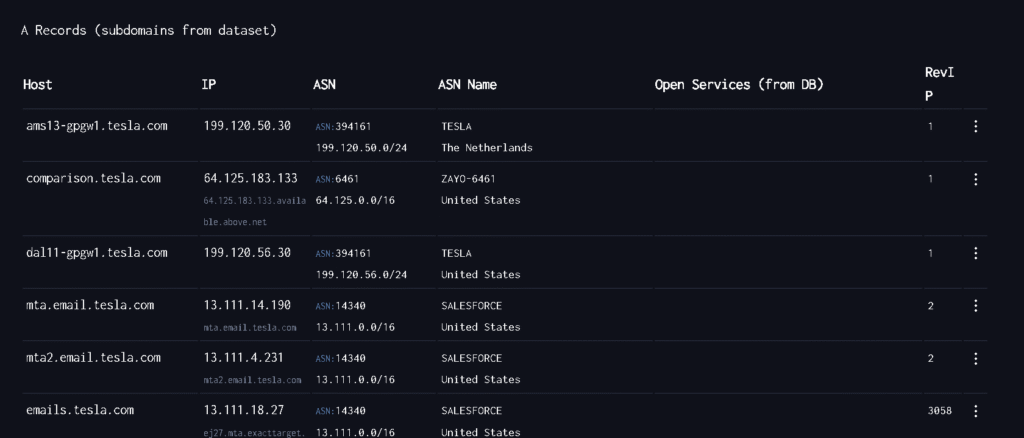Open the three-dot menu for dal11-gpgw1.tesla.com
The image size is (1024, 438).
(975, 253)
